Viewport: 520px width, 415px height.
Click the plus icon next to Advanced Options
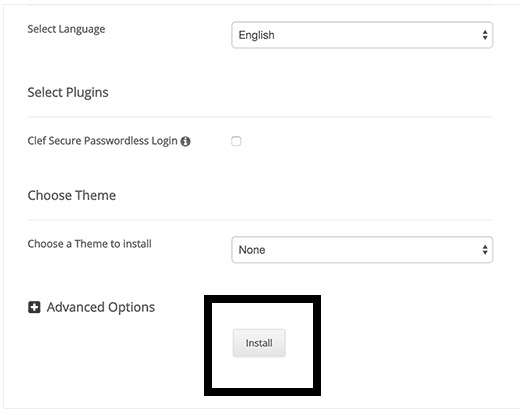(x=34, y=307)
